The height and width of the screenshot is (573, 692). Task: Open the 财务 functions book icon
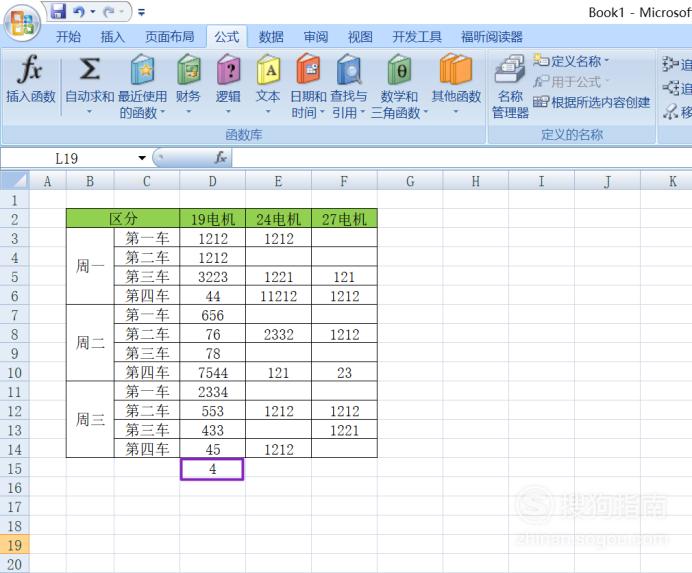tap(188, 69)
